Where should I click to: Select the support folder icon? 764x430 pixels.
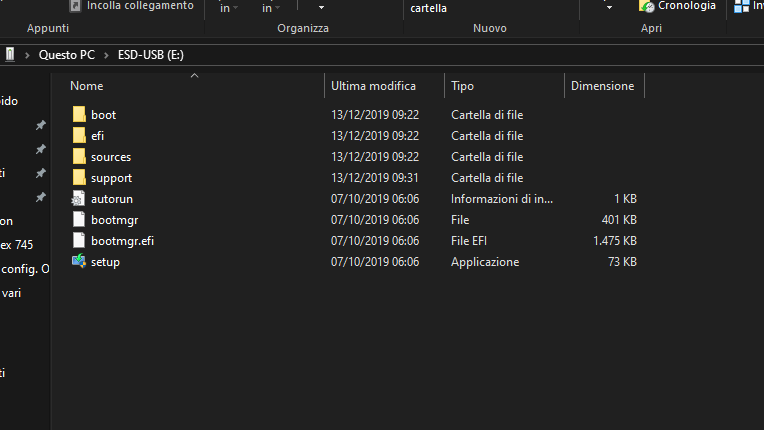79,177
